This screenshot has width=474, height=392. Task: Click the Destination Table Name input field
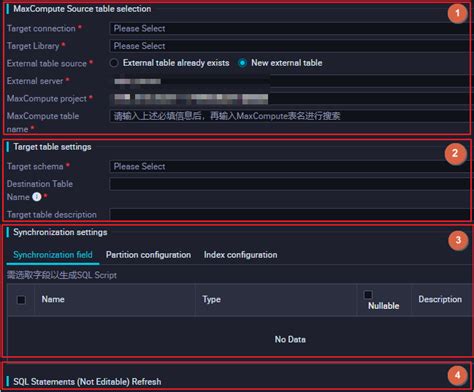[289, 184]
